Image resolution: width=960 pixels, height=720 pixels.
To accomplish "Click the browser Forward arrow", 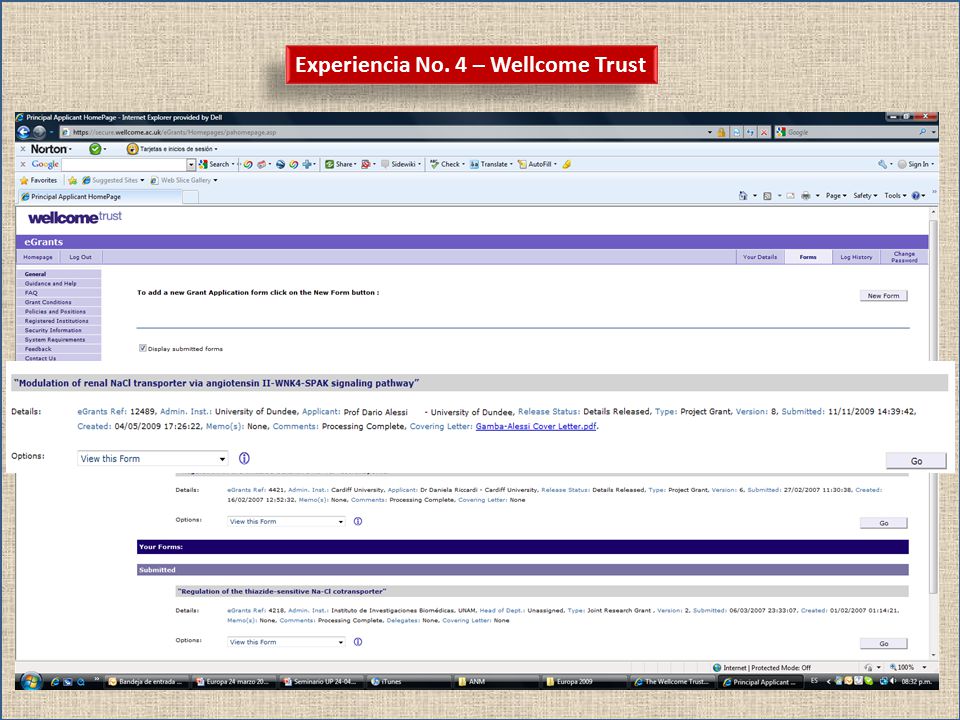I will (39, 132).
